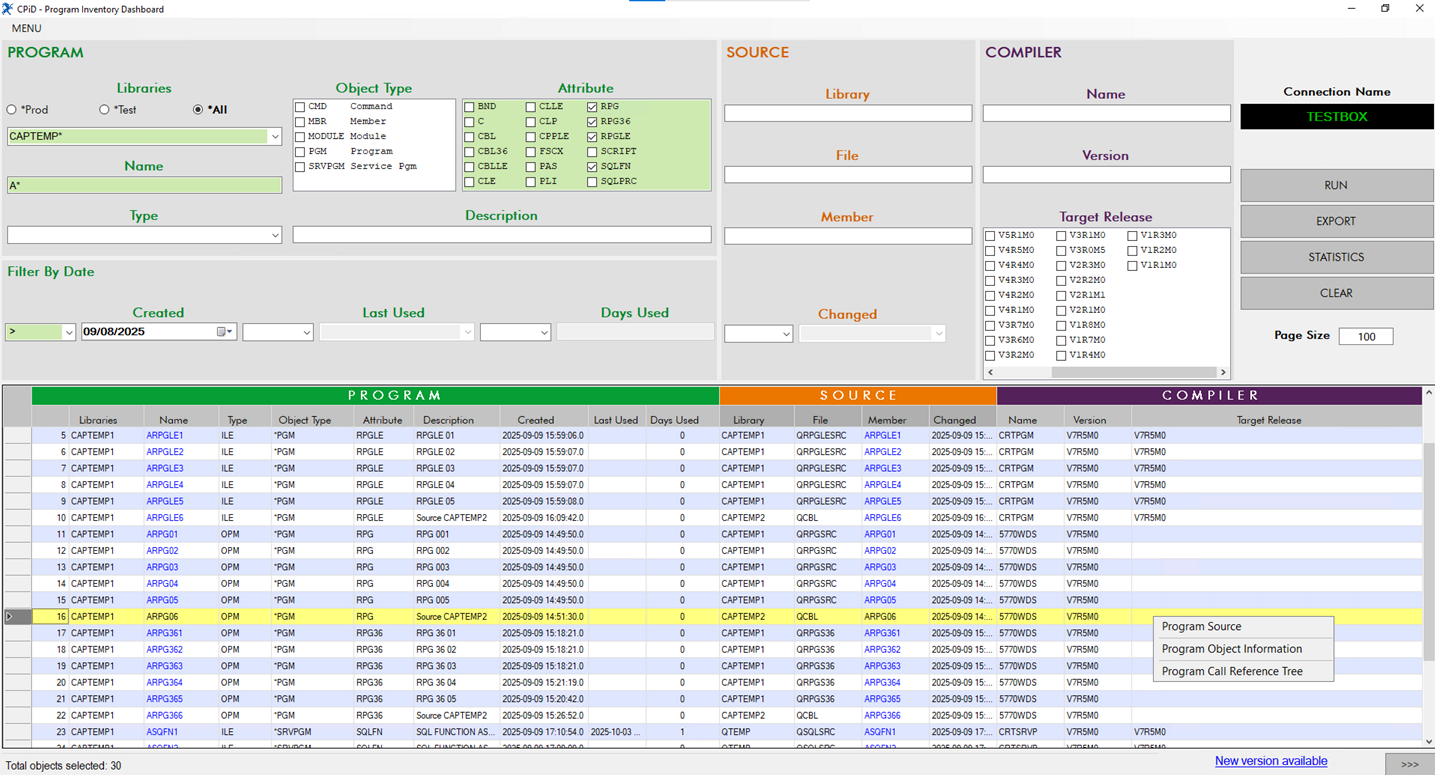Select the *Prod libraries radio button
The image size is (1435, 775).
click(12, 110)
